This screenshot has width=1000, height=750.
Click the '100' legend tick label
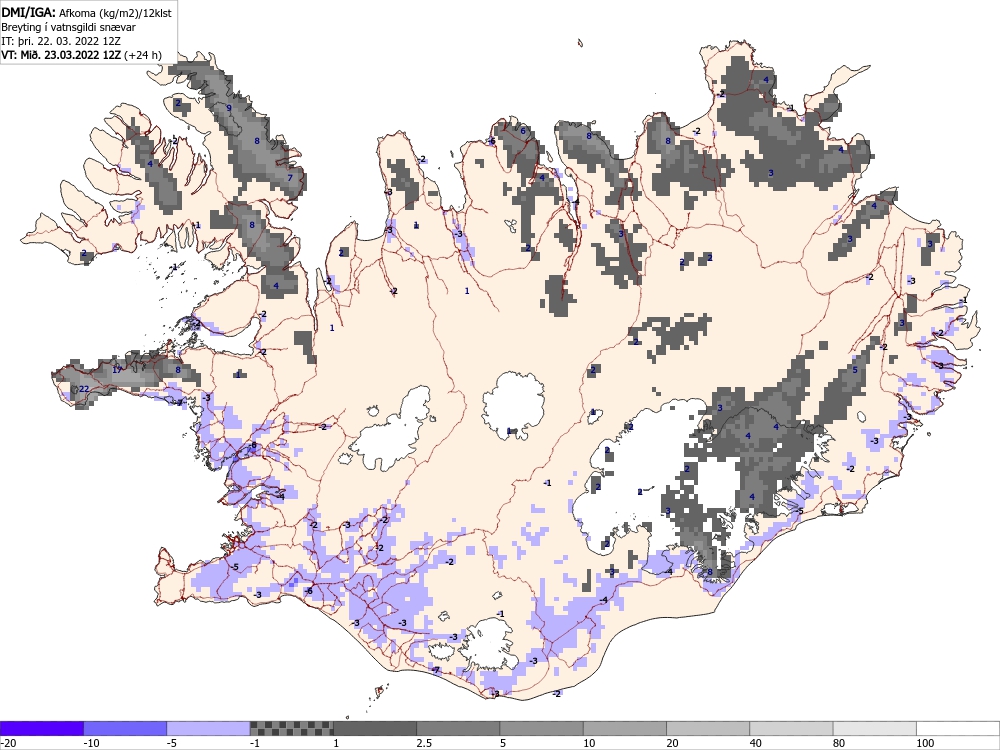(925, 743)
